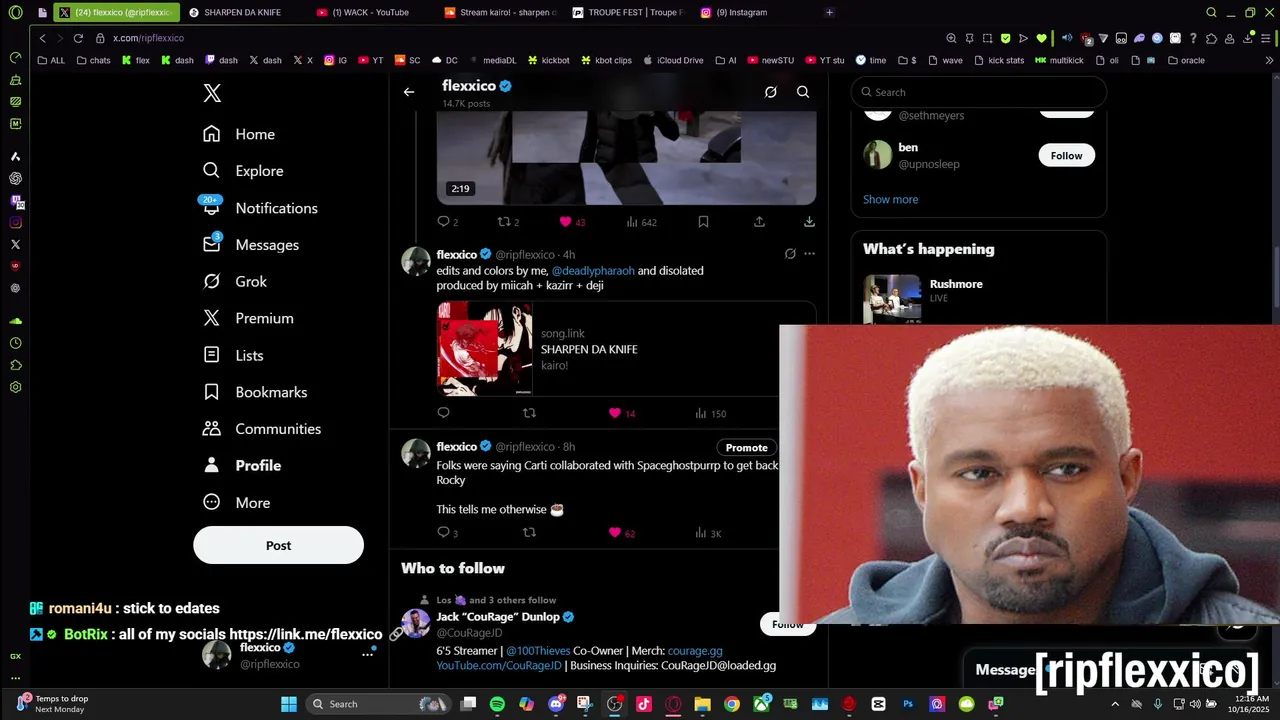This screenshot has height=720, width=1280.
Task: Open the mediaDL bookmark
Action: [493, 60]
